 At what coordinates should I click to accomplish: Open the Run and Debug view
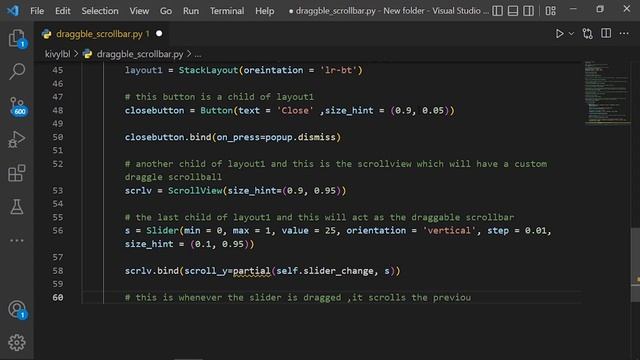click(17, 140)
